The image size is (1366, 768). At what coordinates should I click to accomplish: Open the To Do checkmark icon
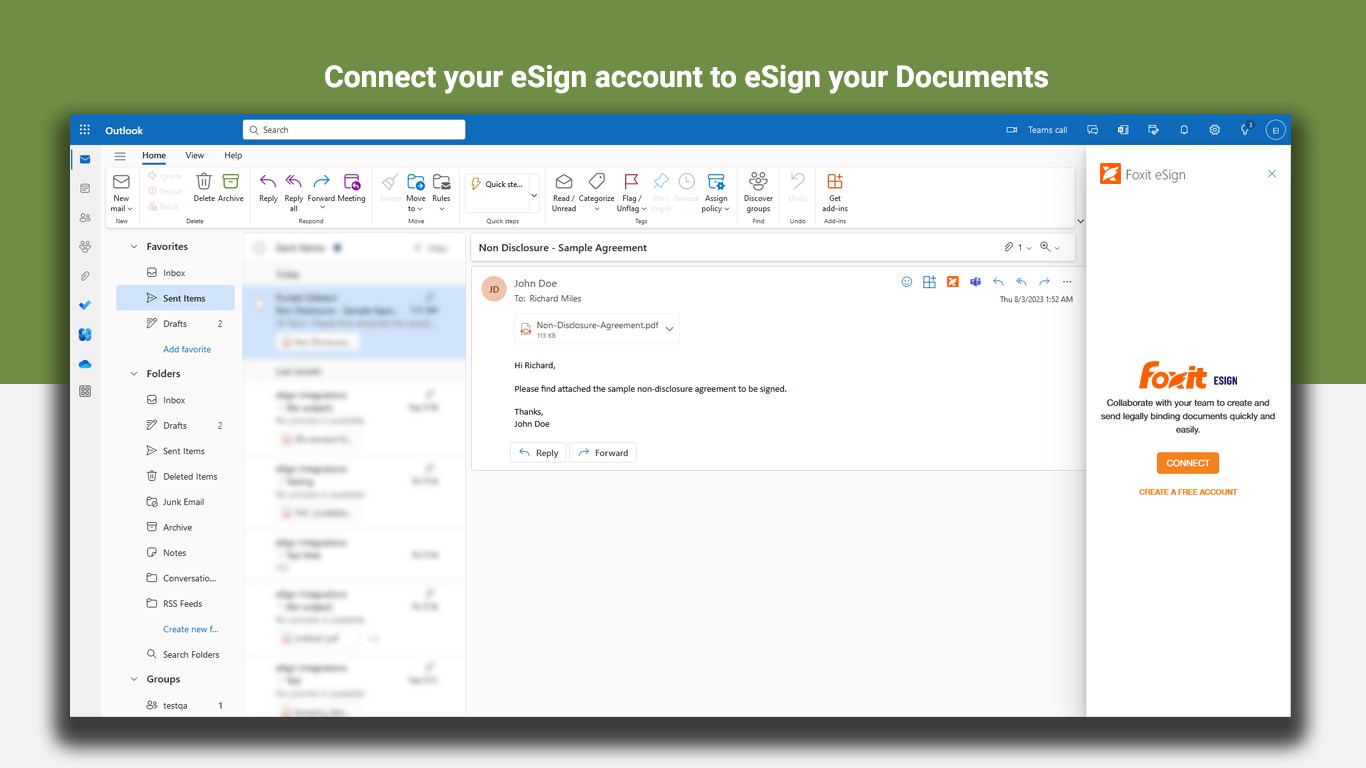(85, 305)
